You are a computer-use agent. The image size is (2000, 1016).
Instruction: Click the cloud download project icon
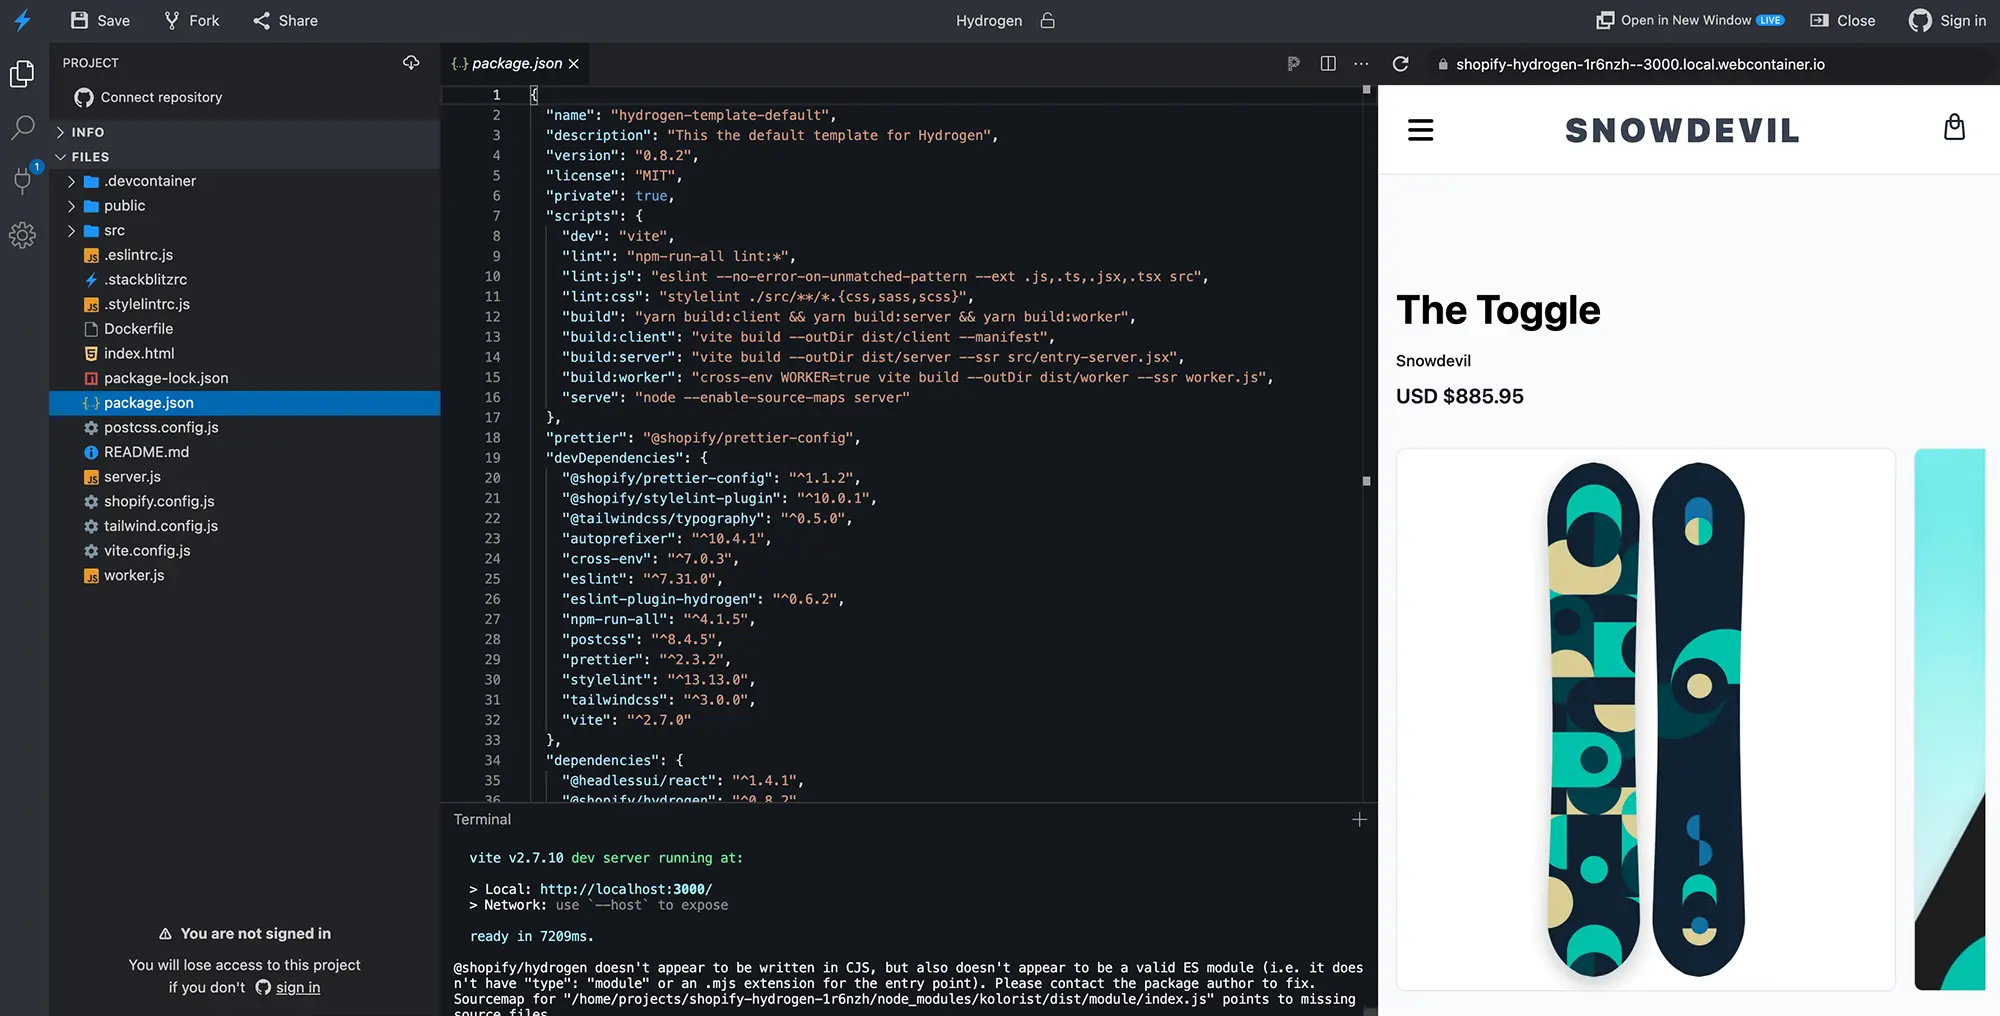pyautogui.click(x=411, y=62)
